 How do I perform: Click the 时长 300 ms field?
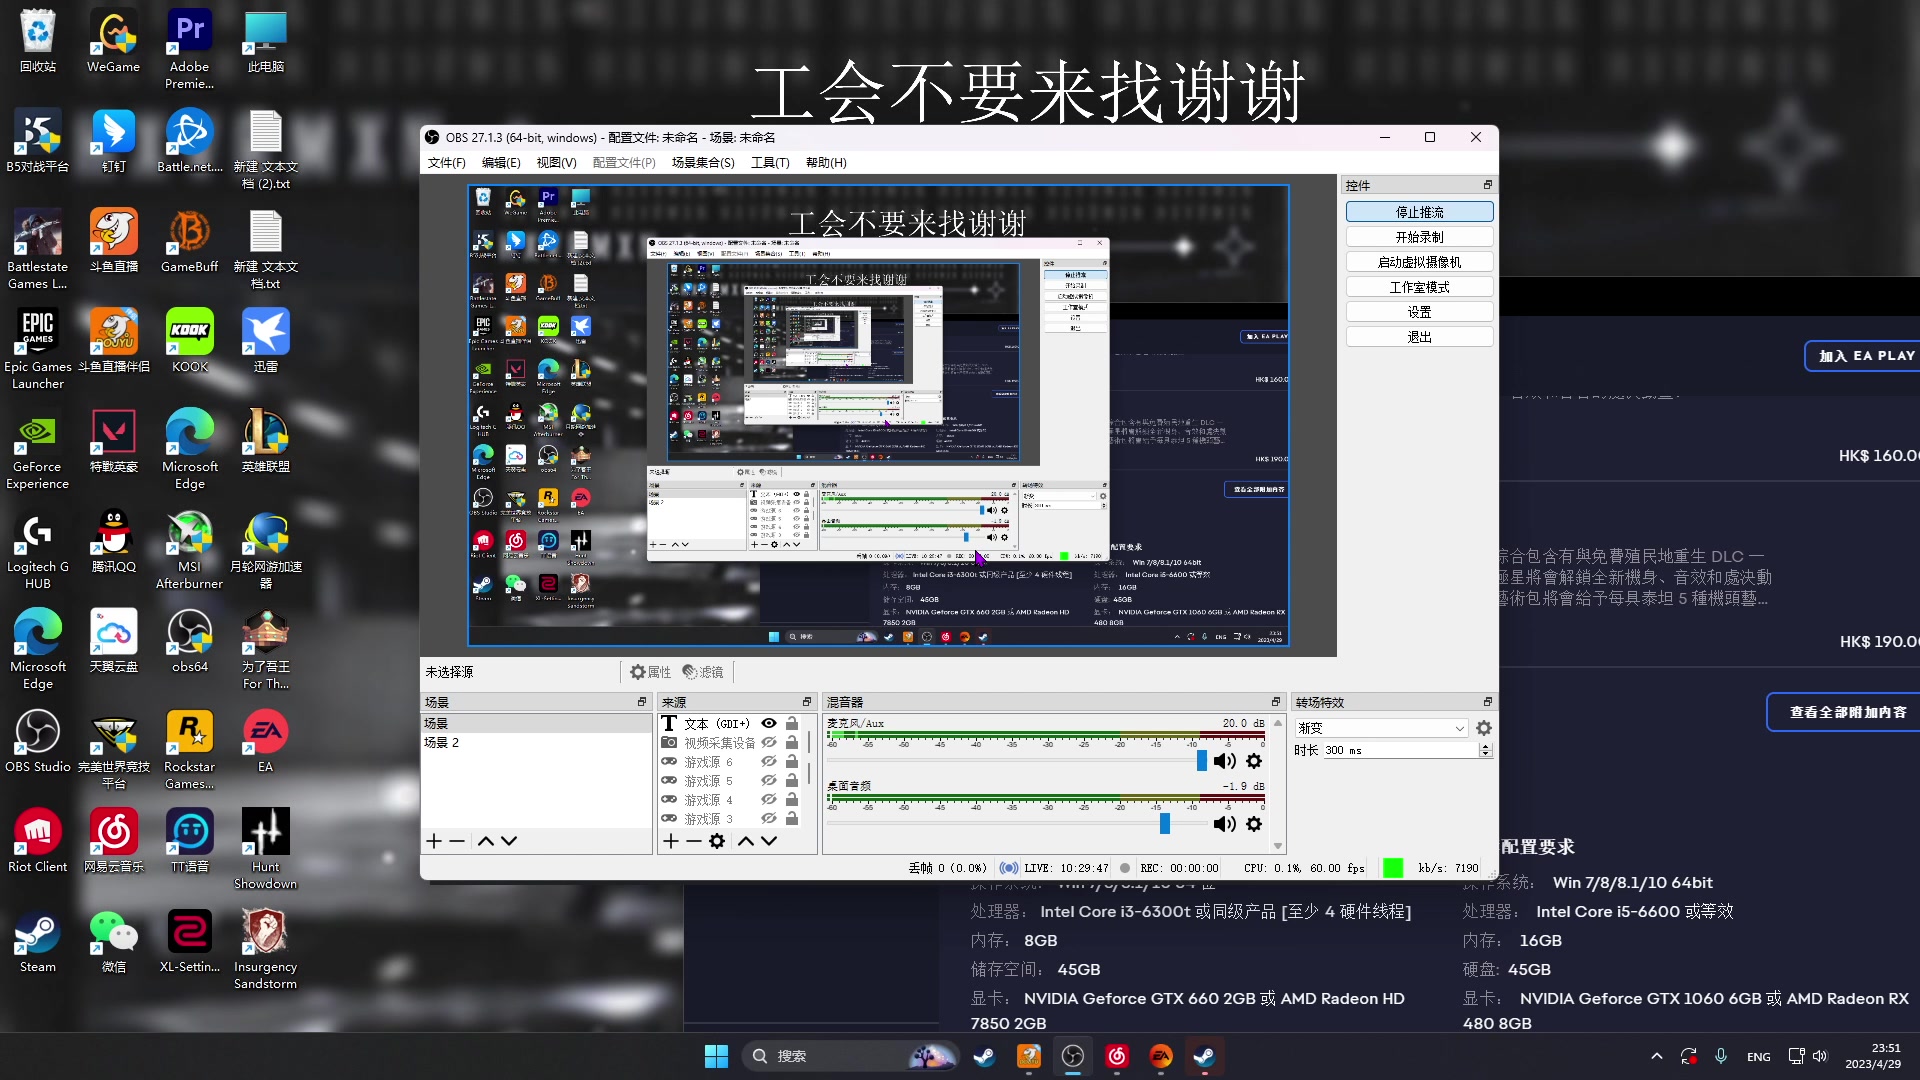tap(1401, 750)
